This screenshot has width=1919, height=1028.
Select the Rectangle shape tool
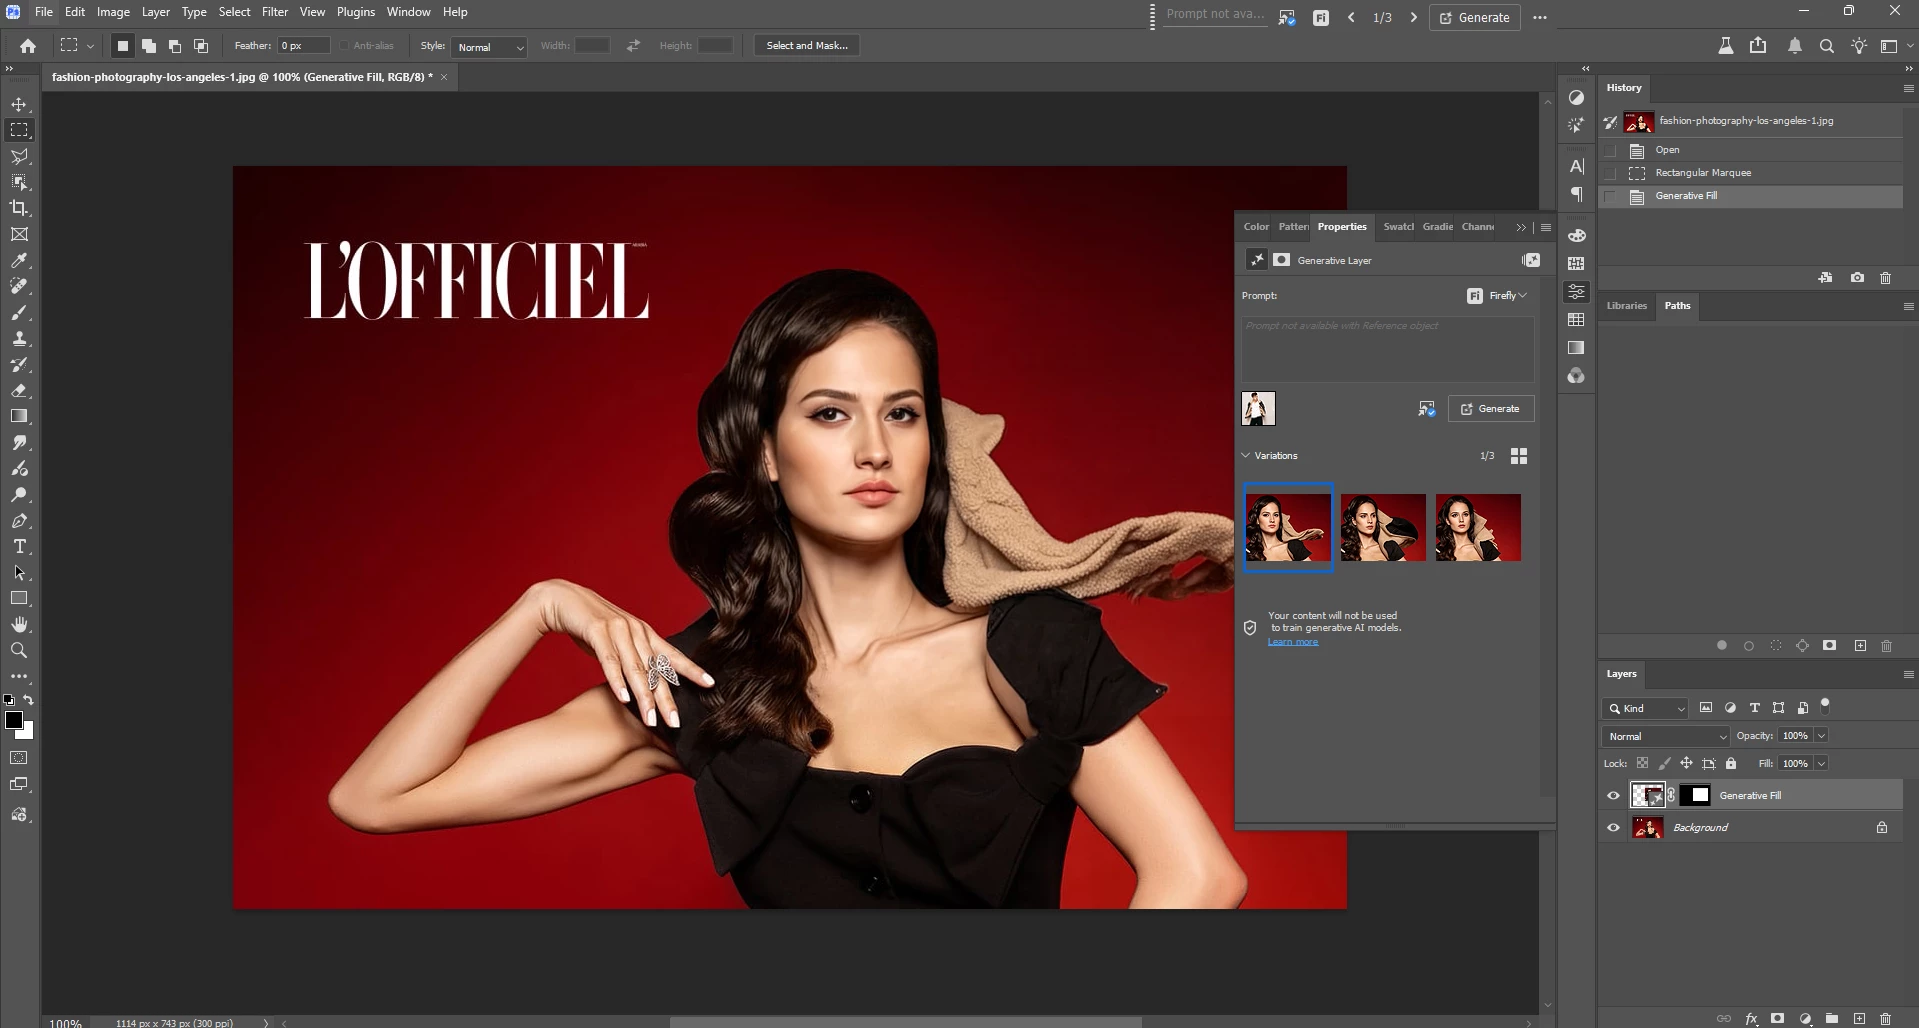tap(19, 598)
